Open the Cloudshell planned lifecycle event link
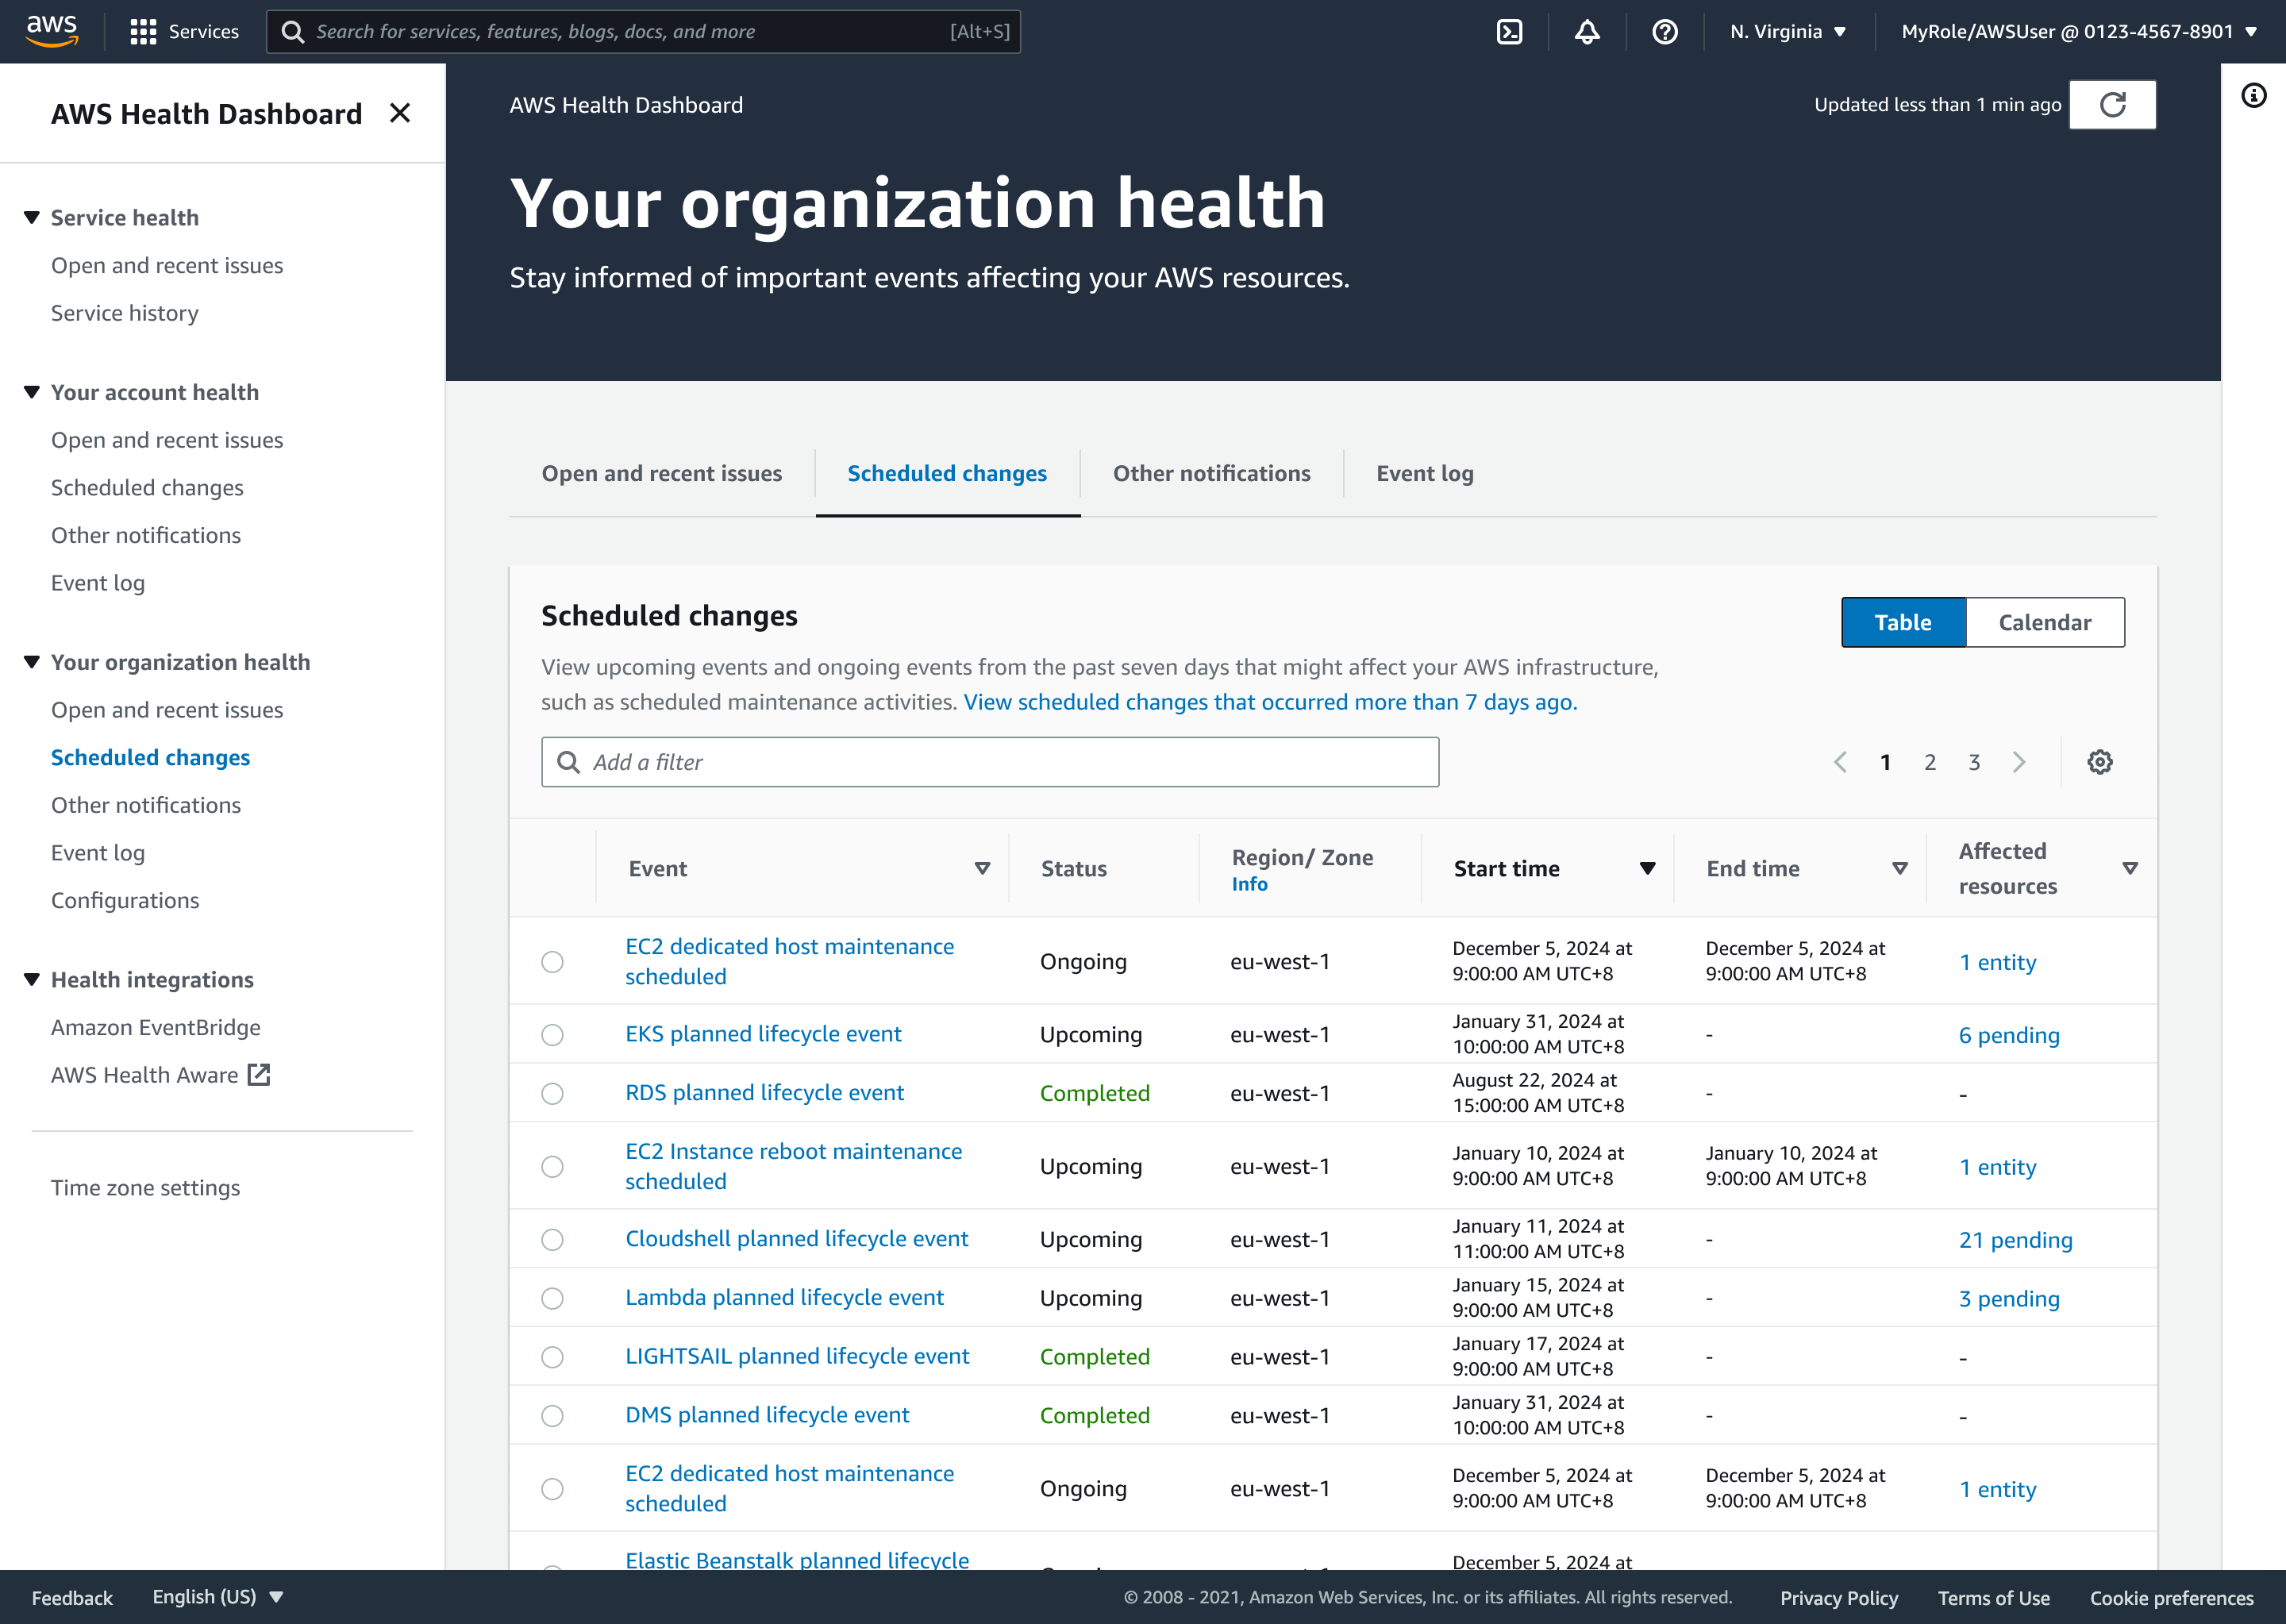2286x1624 pixels. tap(796, 1239)
